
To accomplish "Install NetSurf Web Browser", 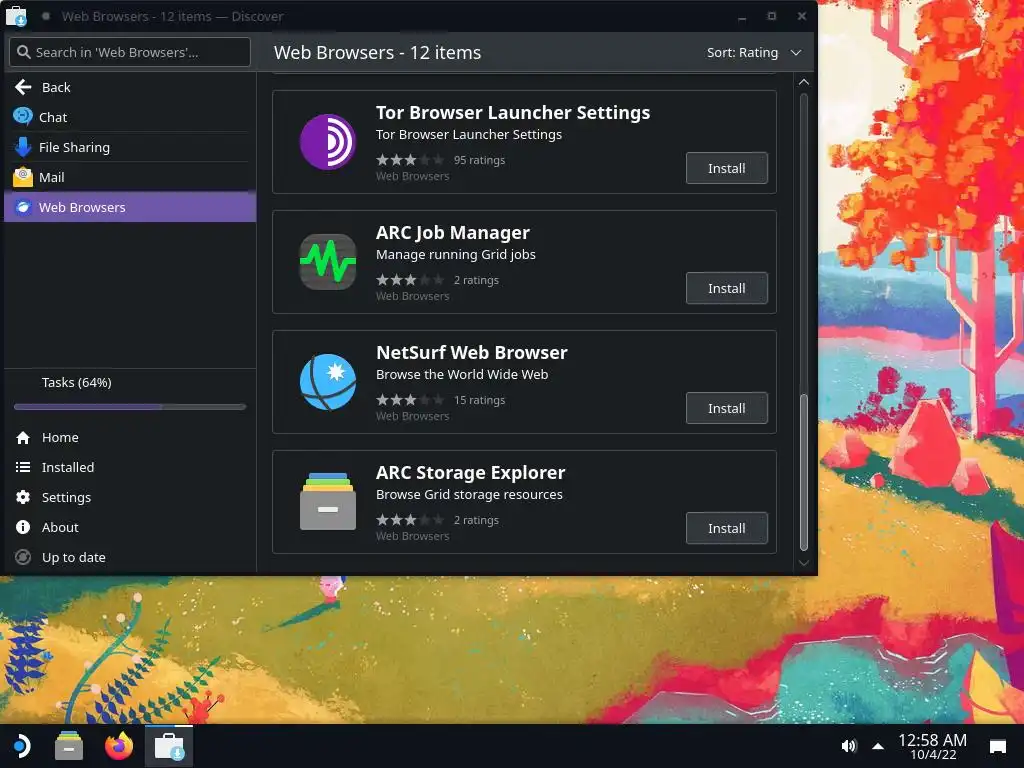I will pos(726,408).
